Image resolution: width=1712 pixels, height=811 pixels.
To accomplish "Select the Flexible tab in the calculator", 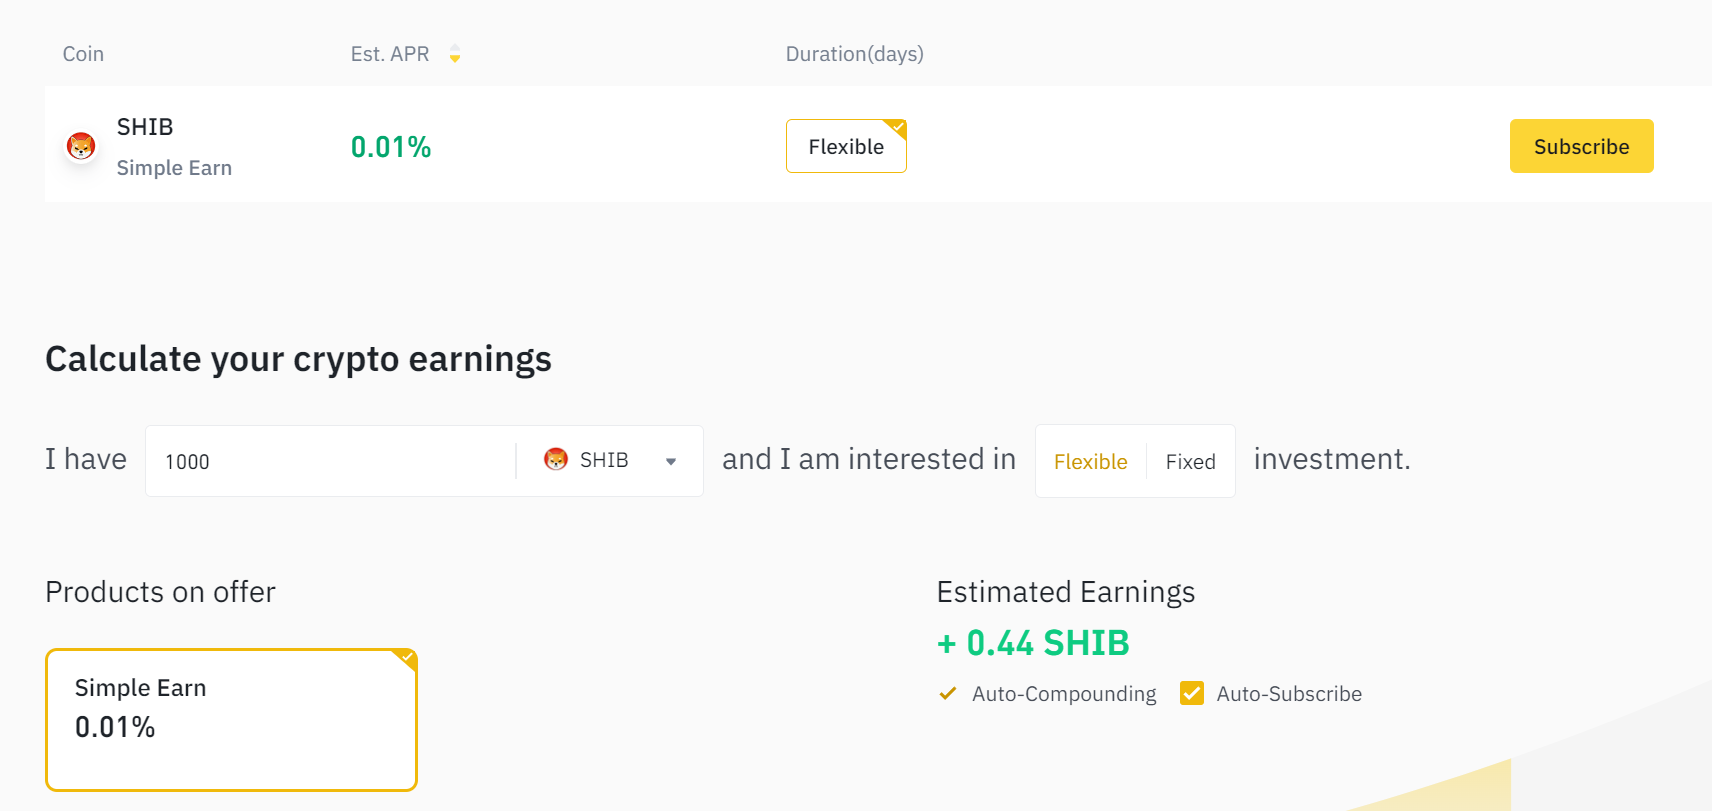I will click(x=1091, y=461).
